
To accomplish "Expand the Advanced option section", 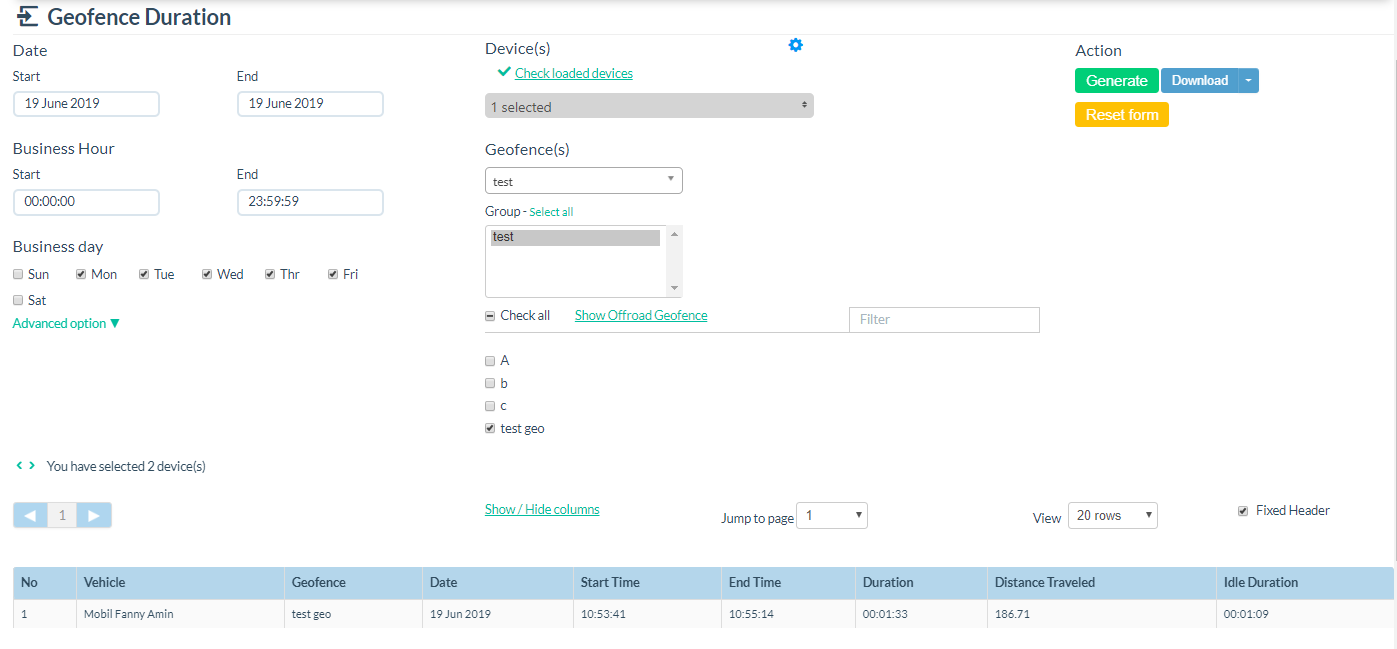I will 66,323.
